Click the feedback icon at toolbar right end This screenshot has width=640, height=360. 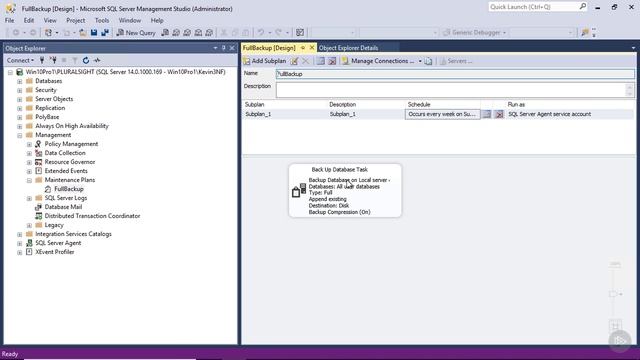pyautogui.click(x=585, y=32)
